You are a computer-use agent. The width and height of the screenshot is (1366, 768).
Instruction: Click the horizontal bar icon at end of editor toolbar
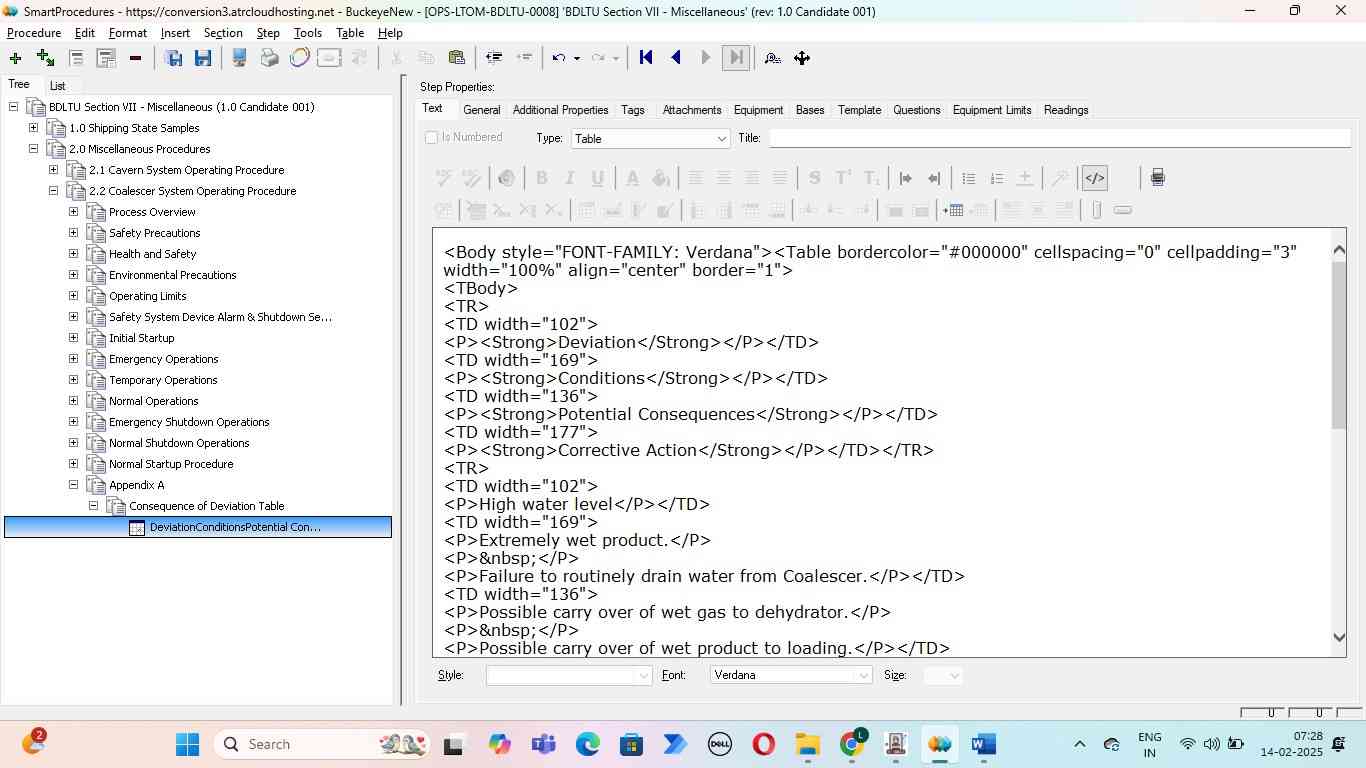(1123, 210)
